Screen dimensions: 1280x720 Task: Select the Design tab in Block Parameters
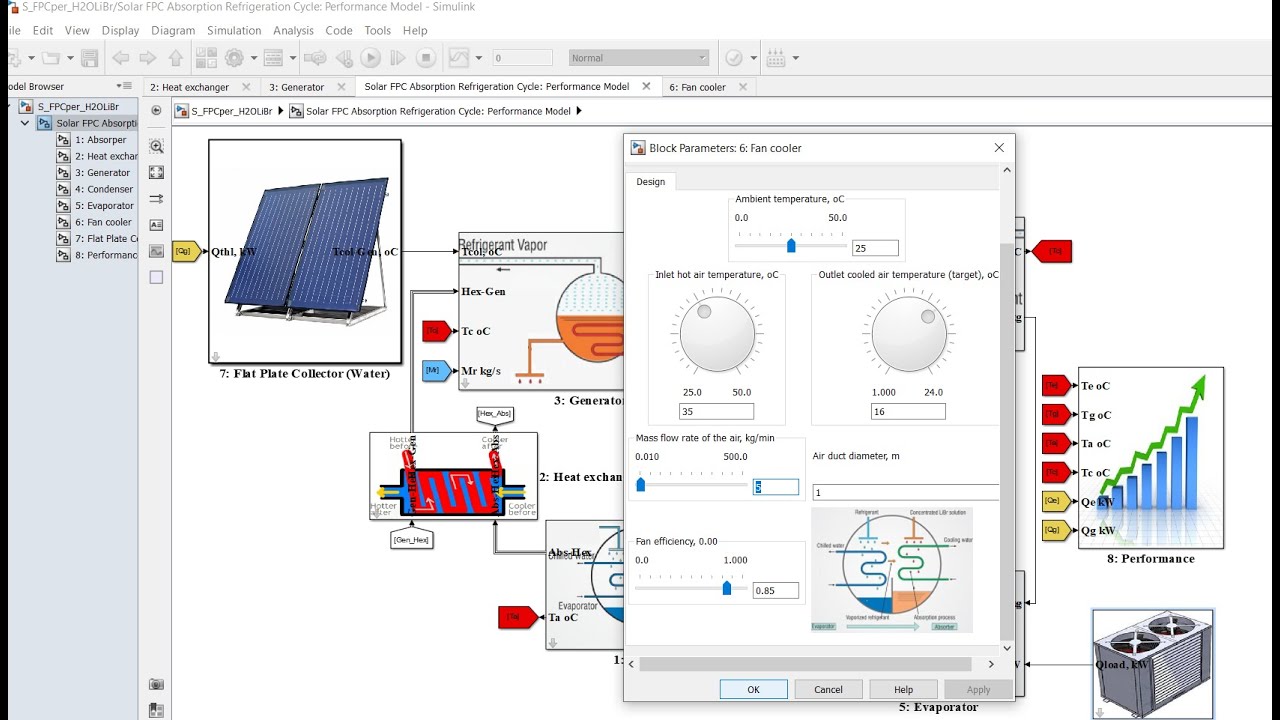651,182
